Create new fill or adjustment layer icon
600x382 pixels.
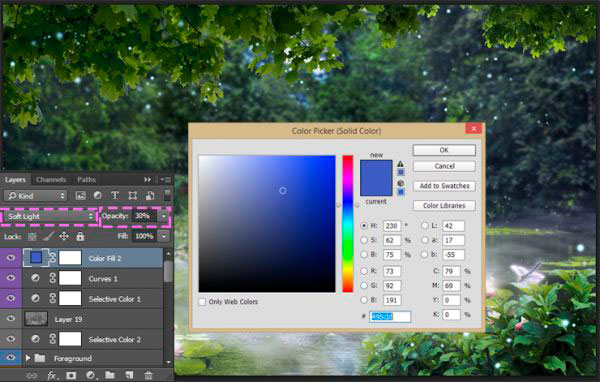91,375
